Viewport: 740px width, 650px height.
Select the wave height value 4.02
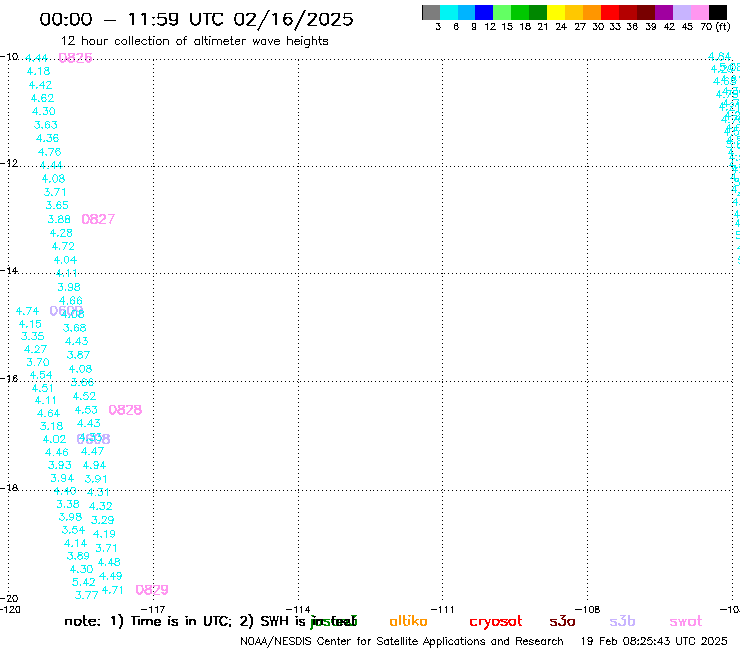(54, 439)
